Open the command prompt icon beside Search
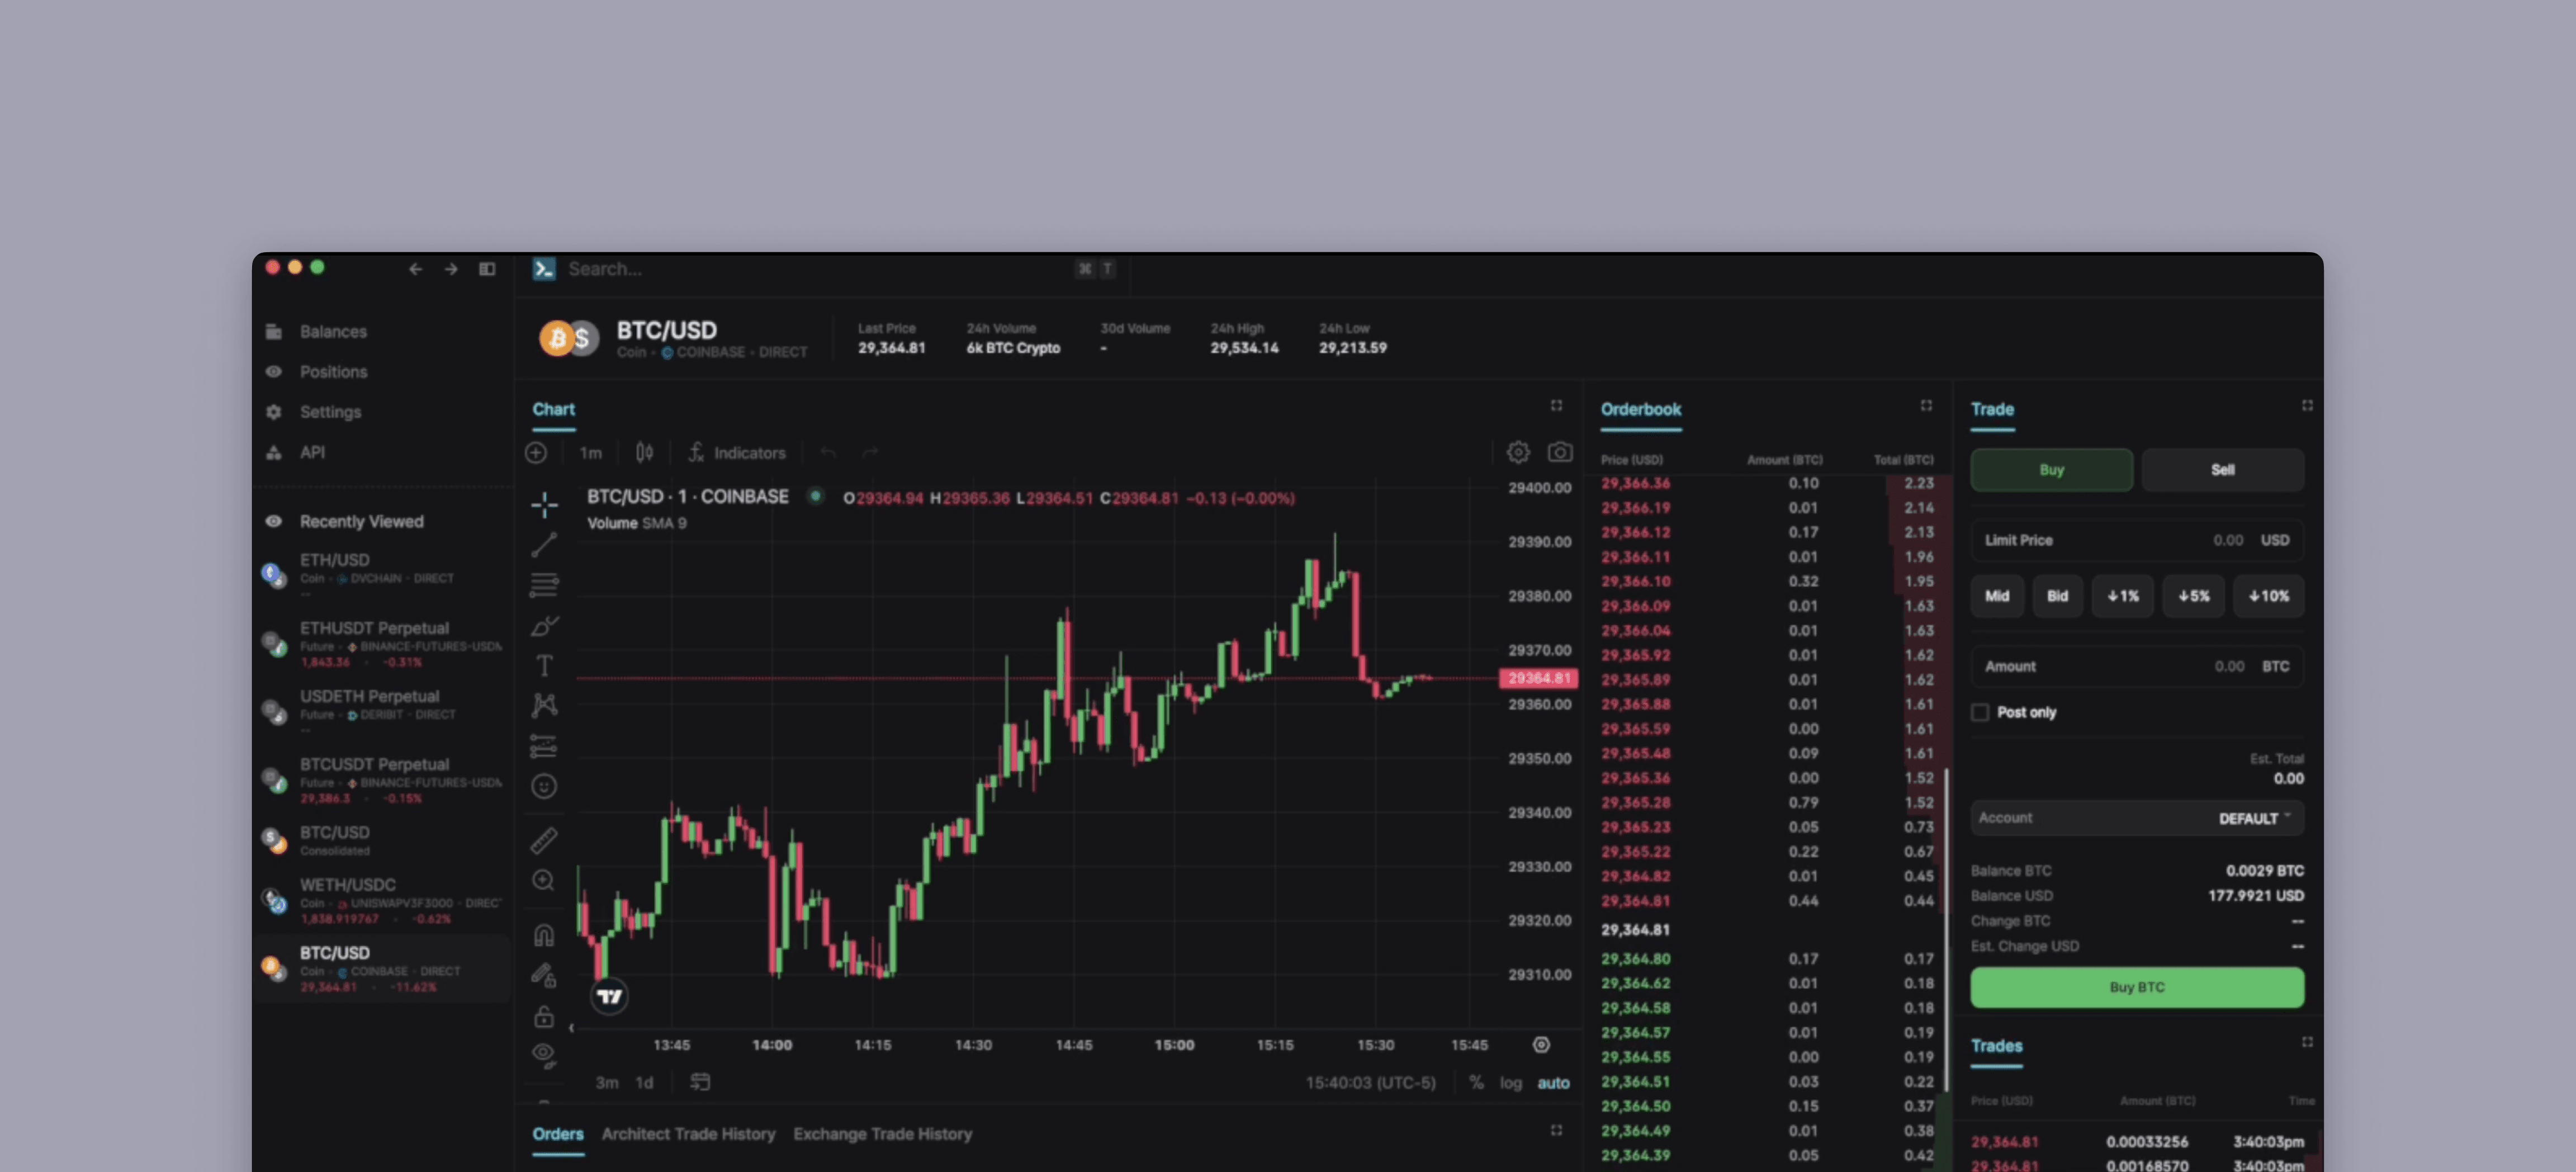The image size is (2576, 1172). [x=544, y=269]
